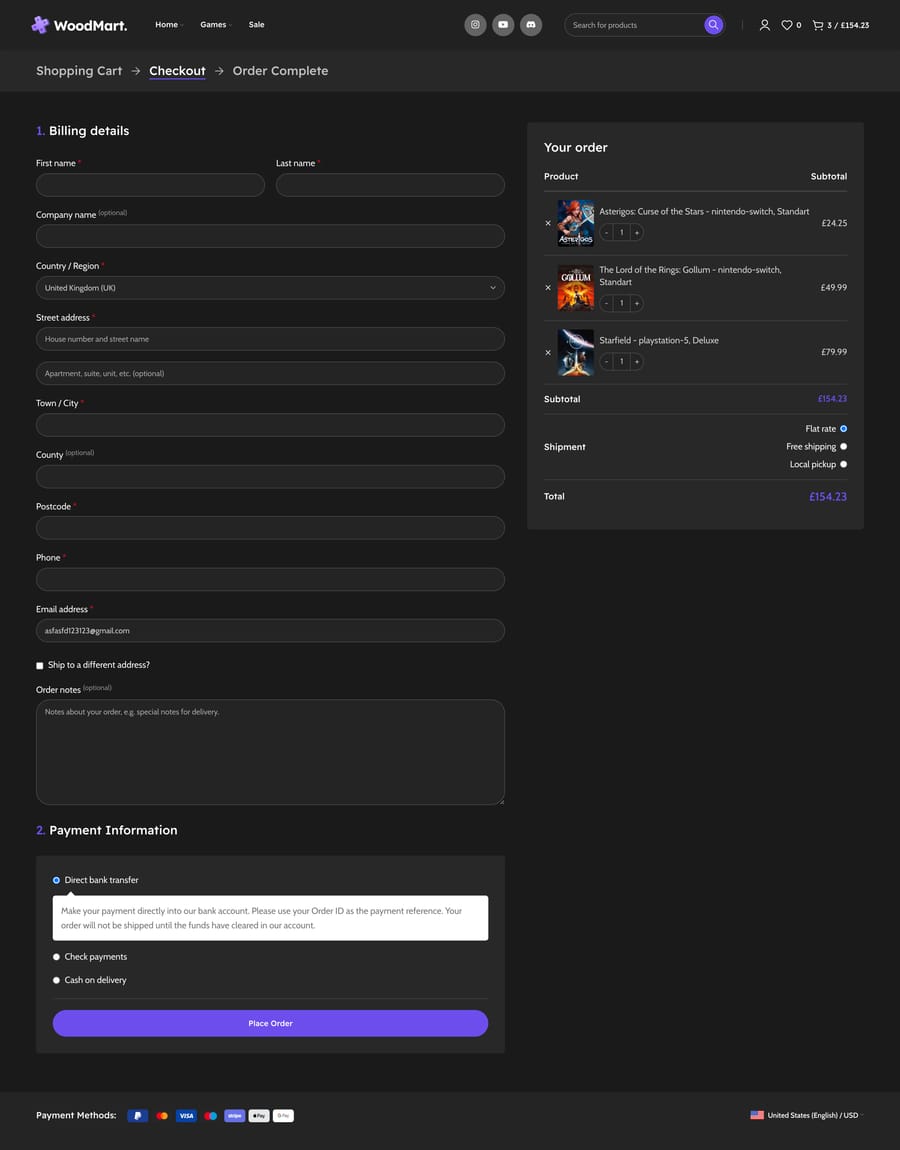Increase Gollum quantity

[x=637, y=303]
